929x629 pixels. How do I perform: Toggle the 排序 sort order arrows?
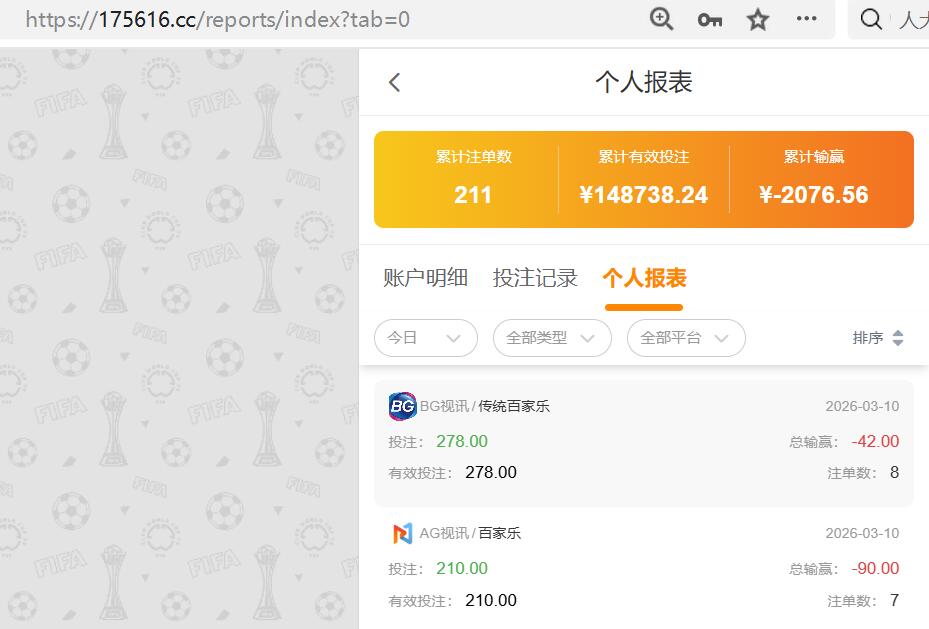879,338
